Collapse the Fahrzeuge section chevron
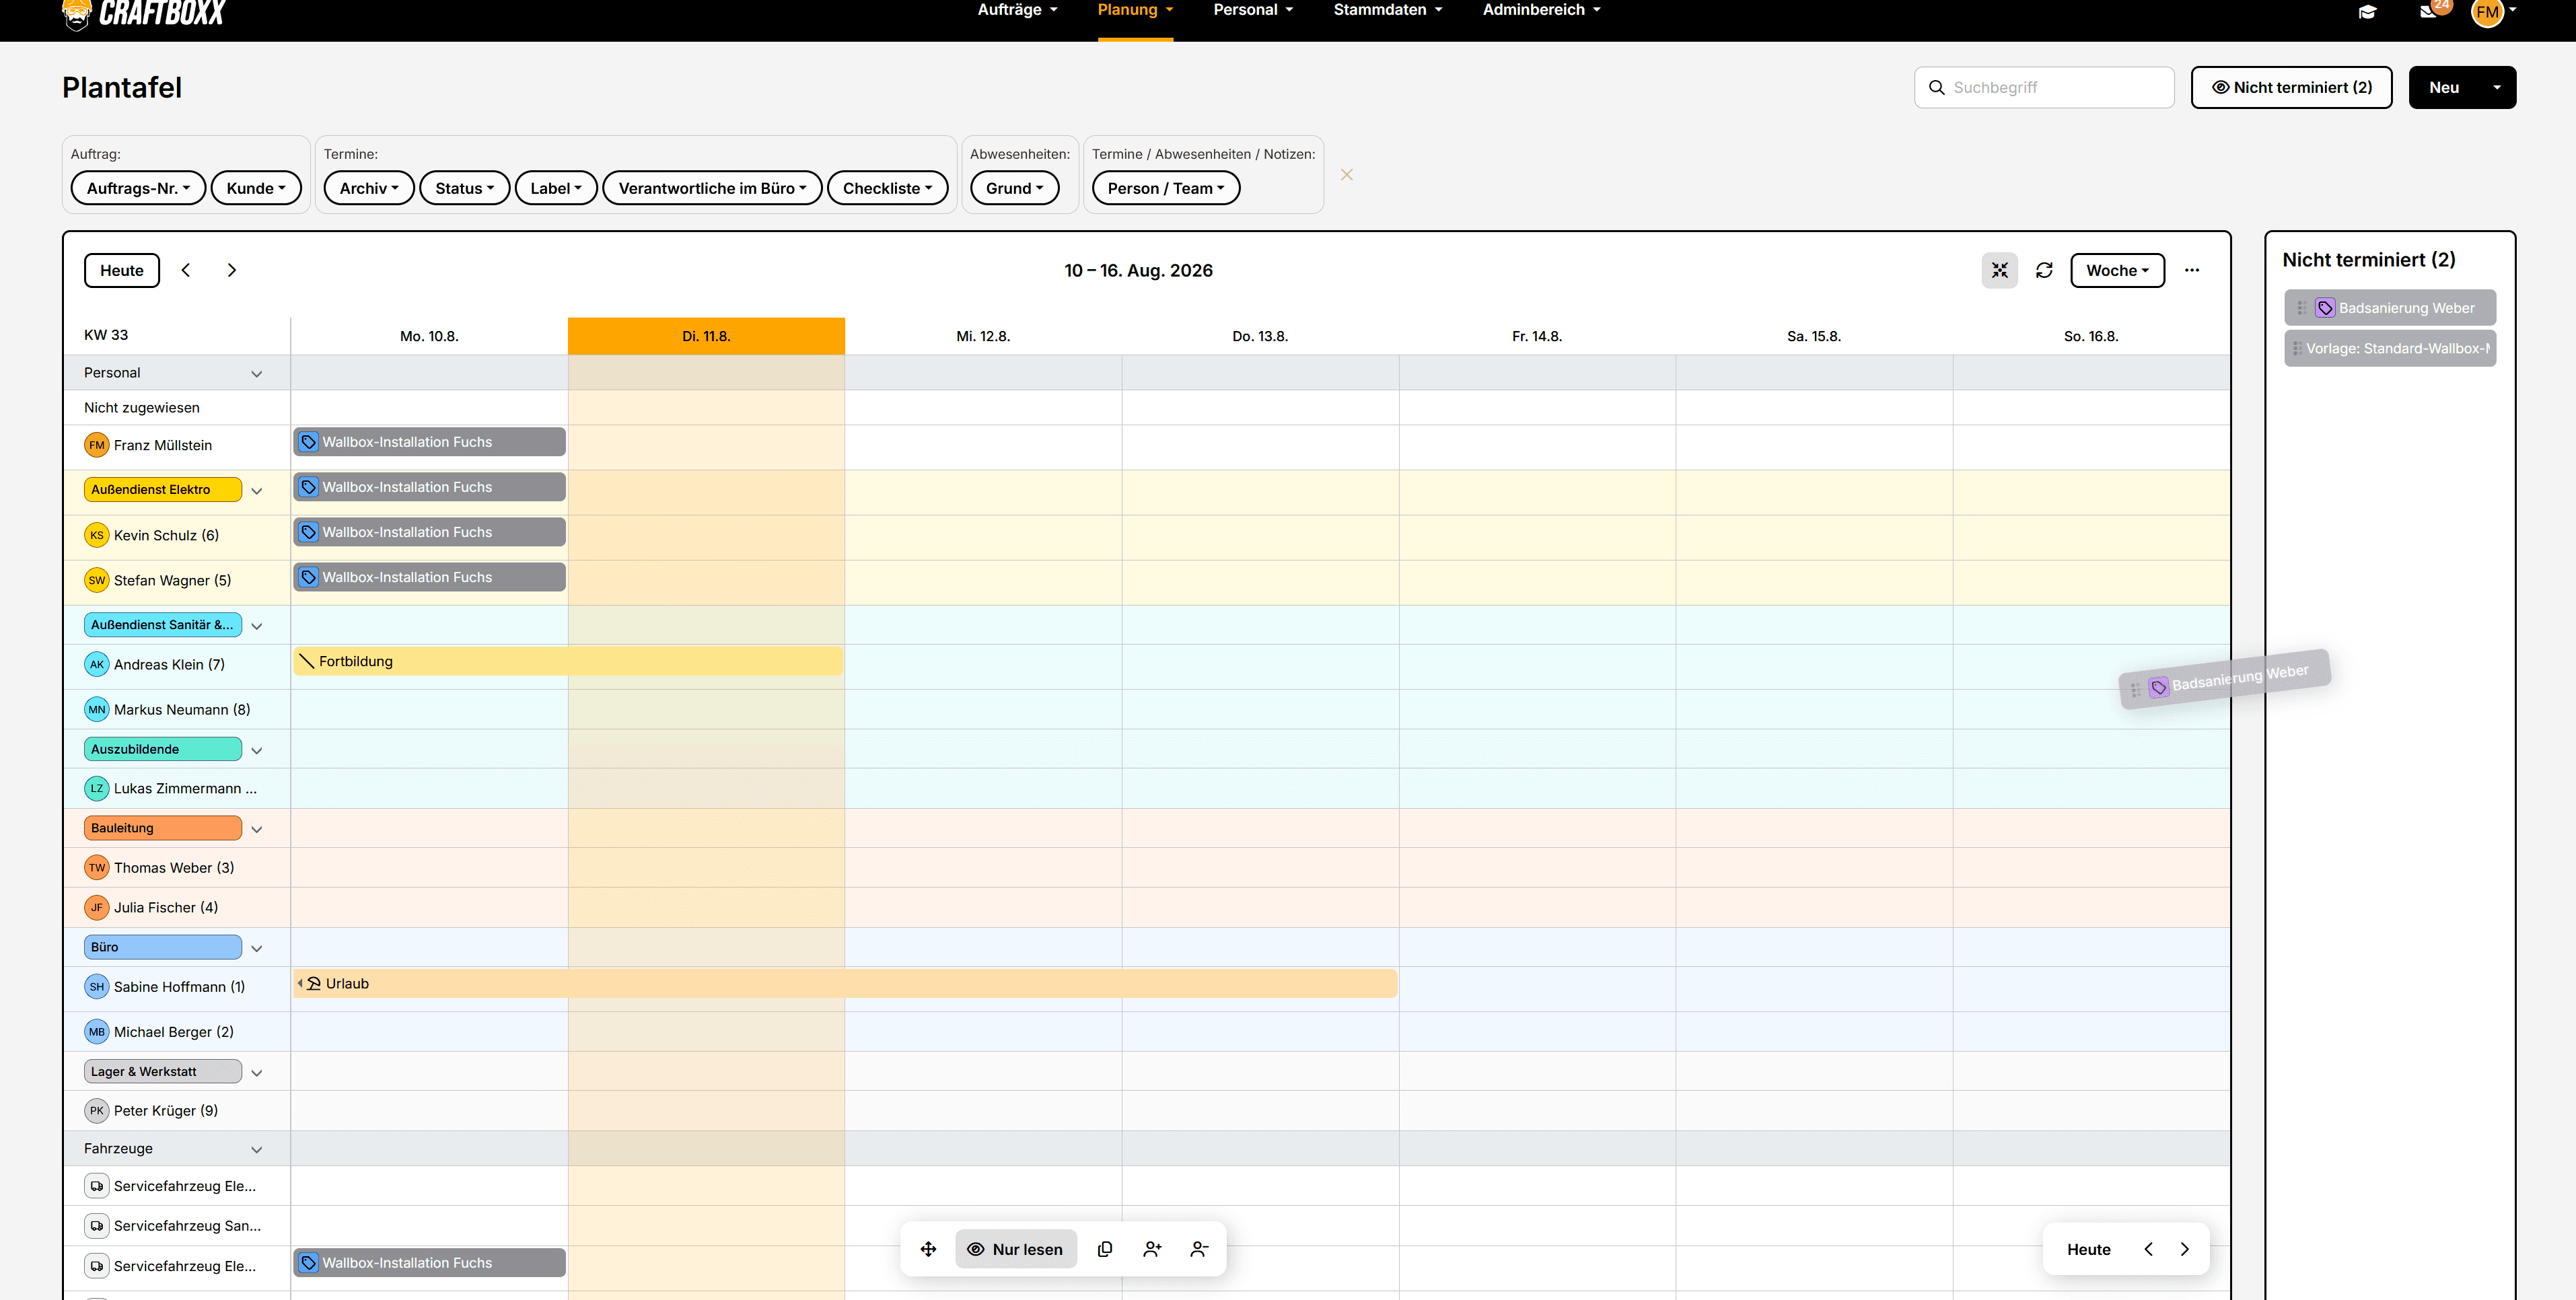This screenshot has height=1300, width=2576. [257, 1149]
